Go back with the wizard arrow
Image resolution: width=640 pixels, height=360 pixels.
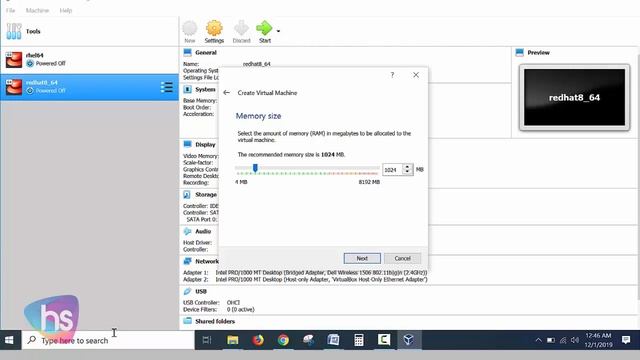coord(227,93)
